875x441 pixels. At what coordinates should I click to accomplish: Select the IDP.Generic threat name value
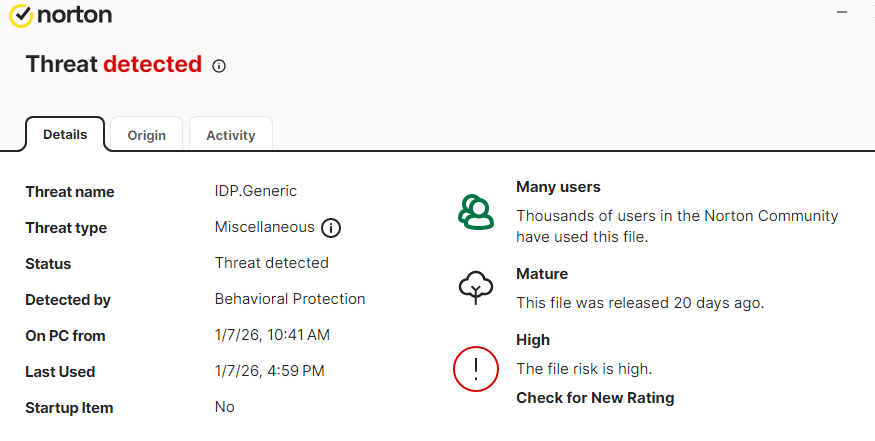coord(255,191)
